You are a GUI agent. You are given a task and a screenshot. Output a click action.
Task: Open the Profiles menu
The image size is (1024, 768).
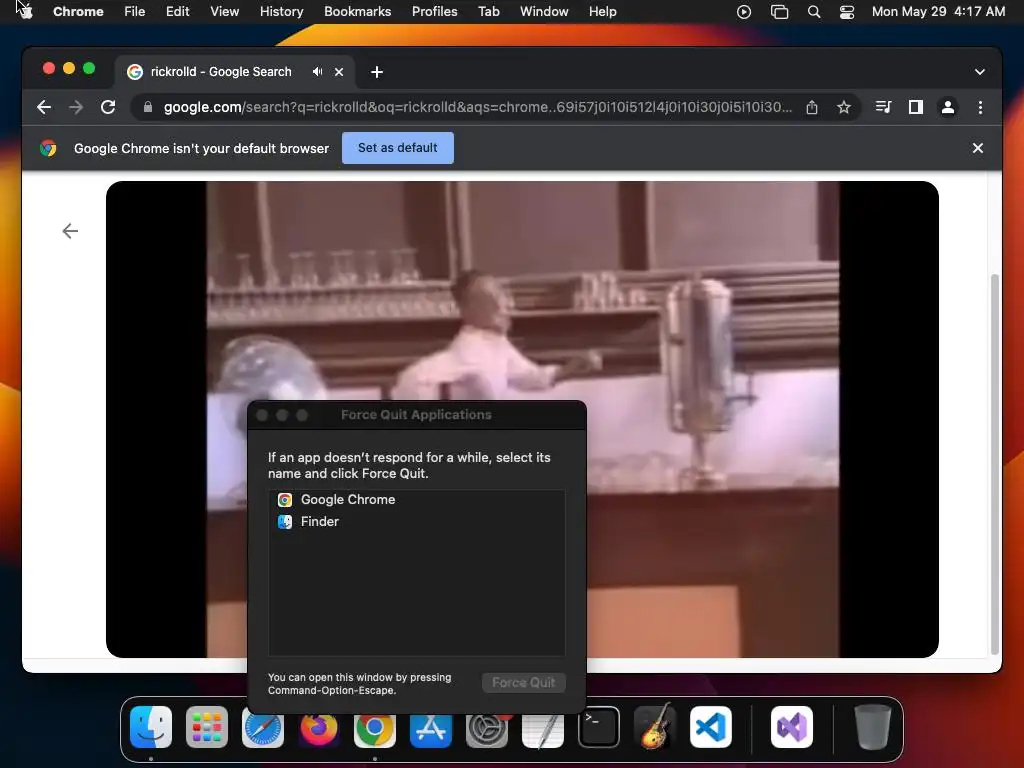point(434,11)
